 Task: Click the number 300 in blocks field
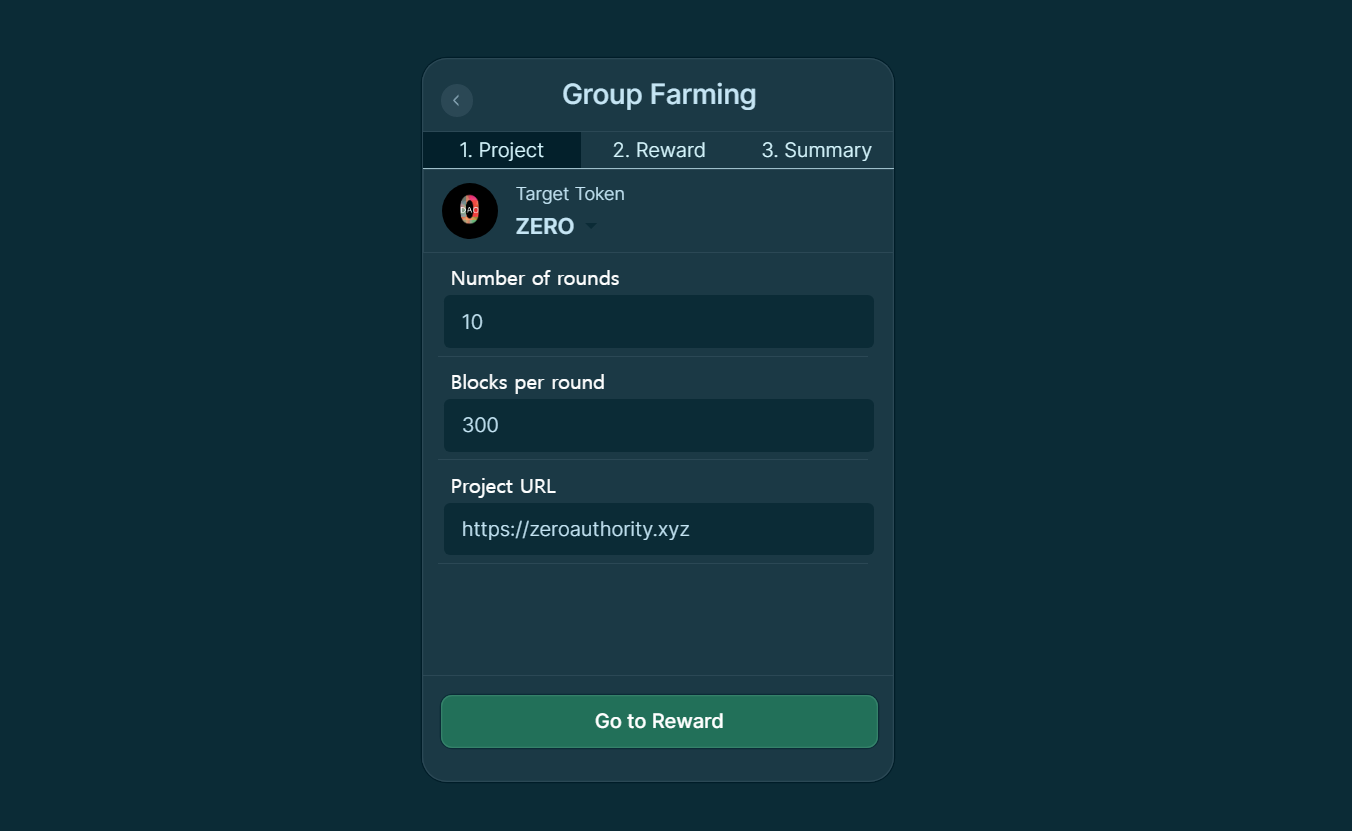[480, 425]
